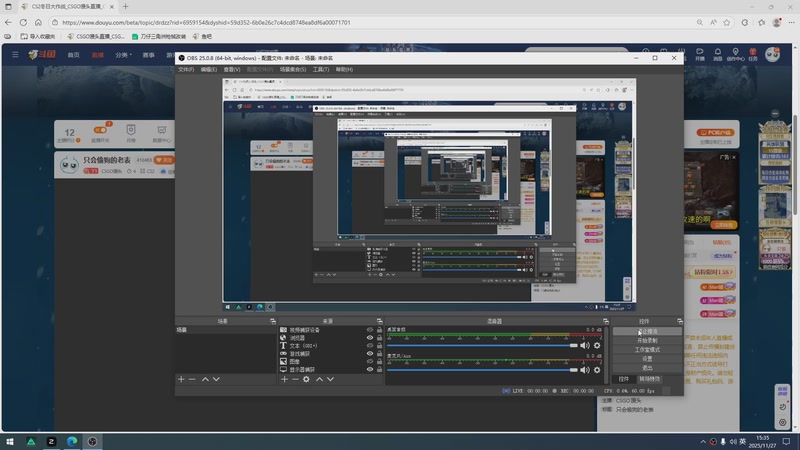
Task: Adjust 桌面音频 volume slider
Action: point(482,345)
